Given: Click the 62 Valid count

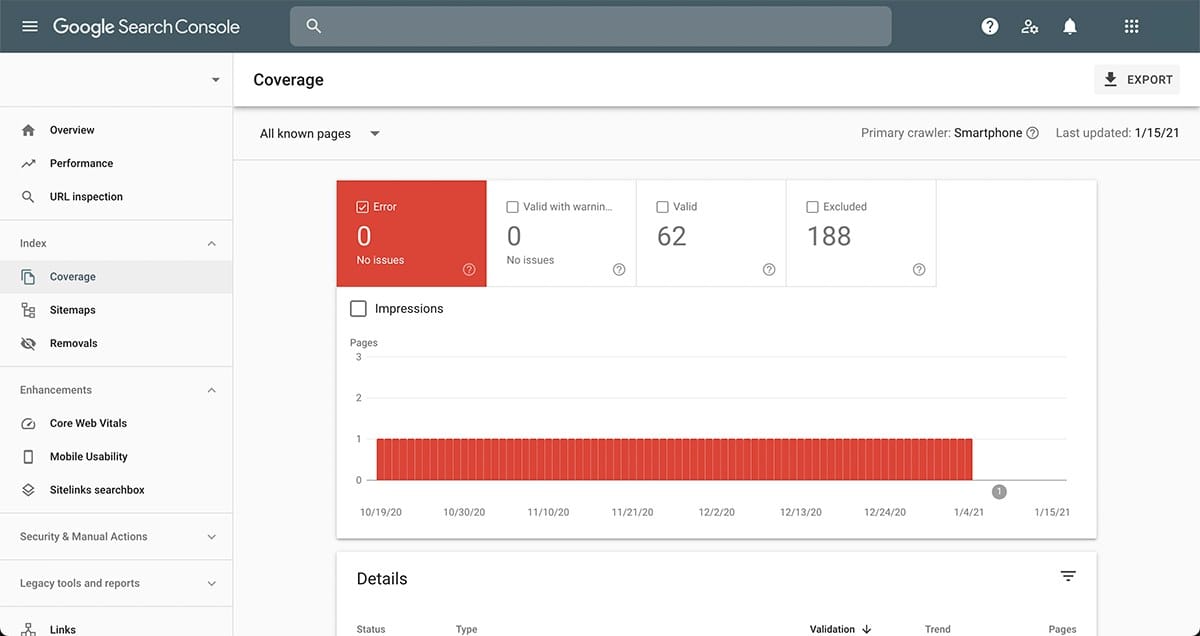Looking at the screenshot, I should click(672, 236).
